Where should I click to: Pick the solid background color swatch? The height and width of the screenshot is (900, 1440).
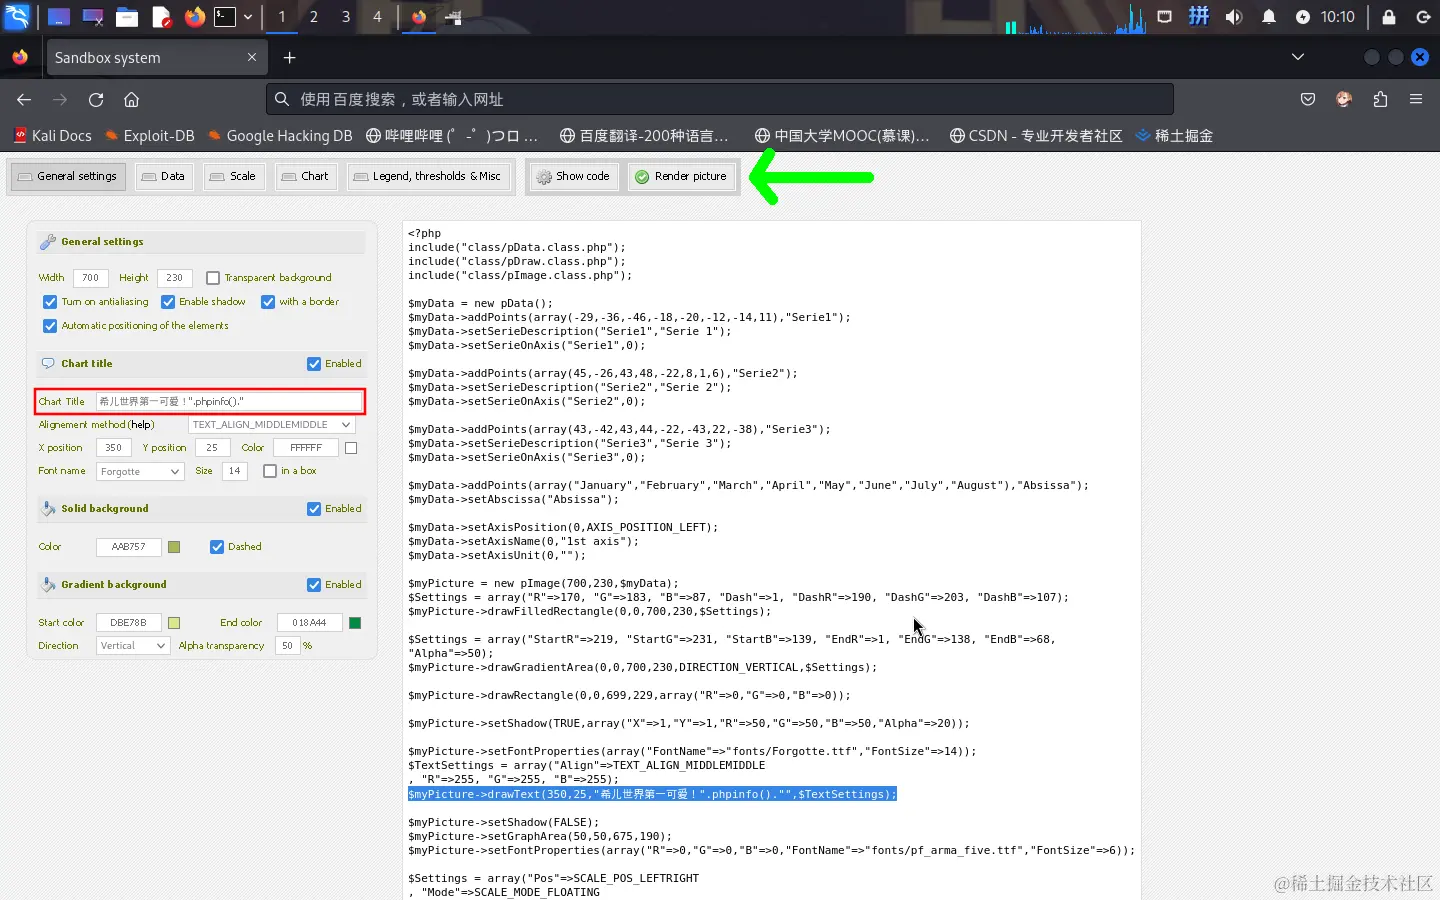click(x=174, y=547)
